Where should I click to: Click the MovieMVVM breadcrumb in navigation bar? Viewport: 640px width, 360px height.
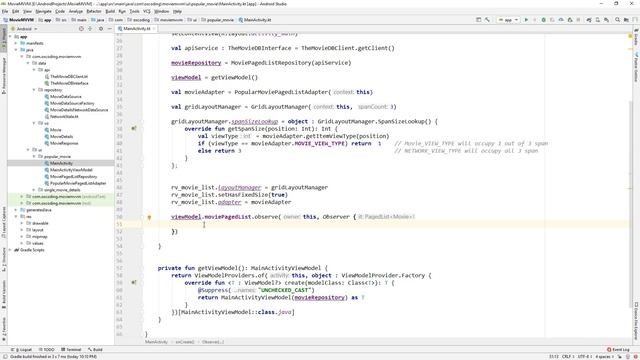tap(19, 20)
